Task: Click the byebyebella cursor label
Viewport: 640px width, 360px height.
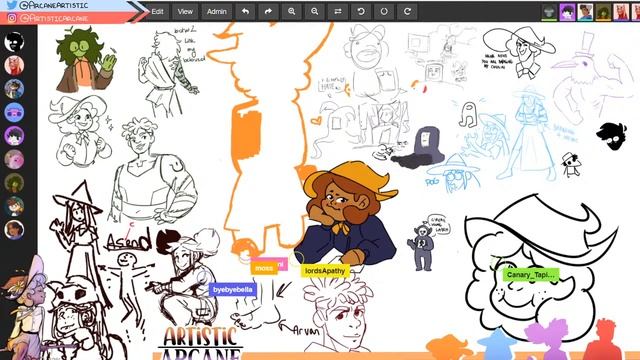Action: [233, 290]
